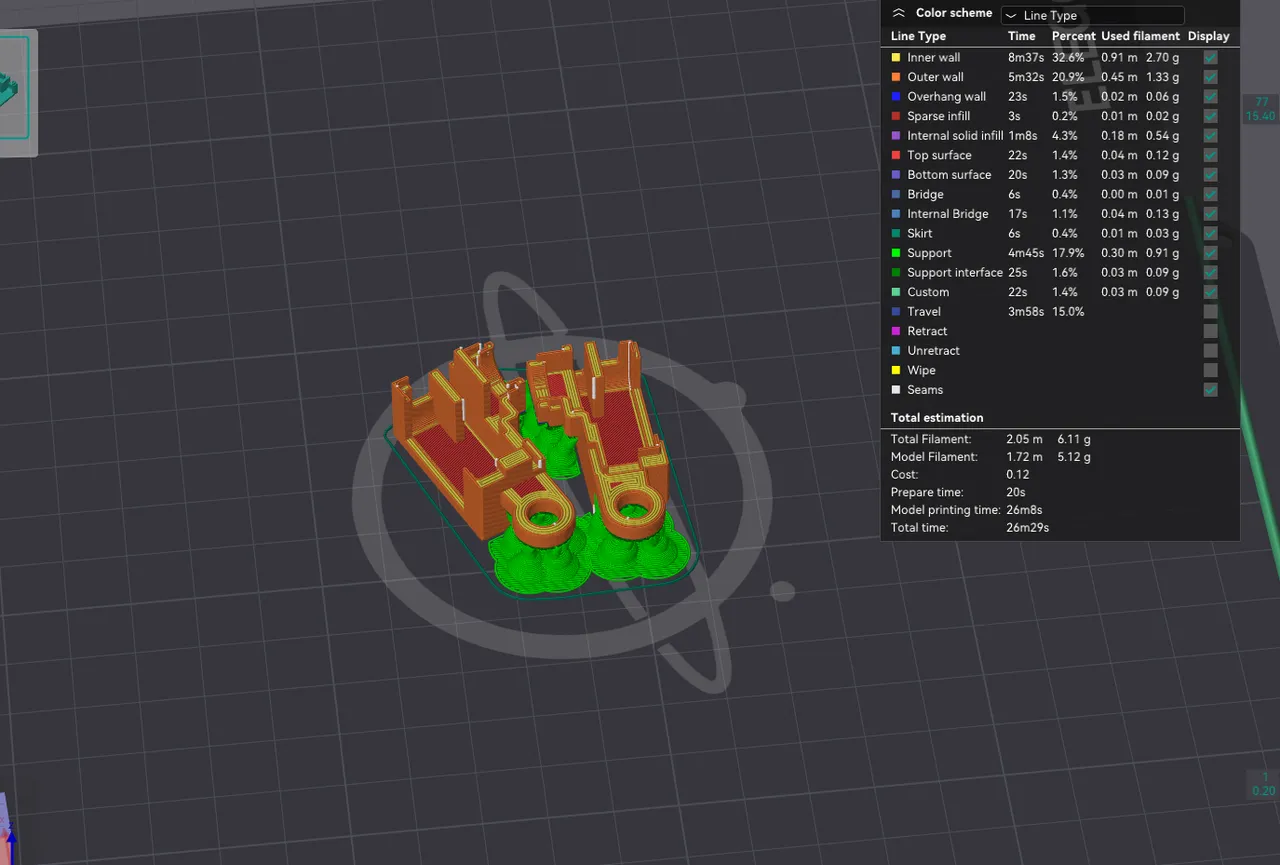Toggle Bottom surface display checkbox
Image resolution: width=1280 pixels, height=865 pixels.
(1211, 175)
